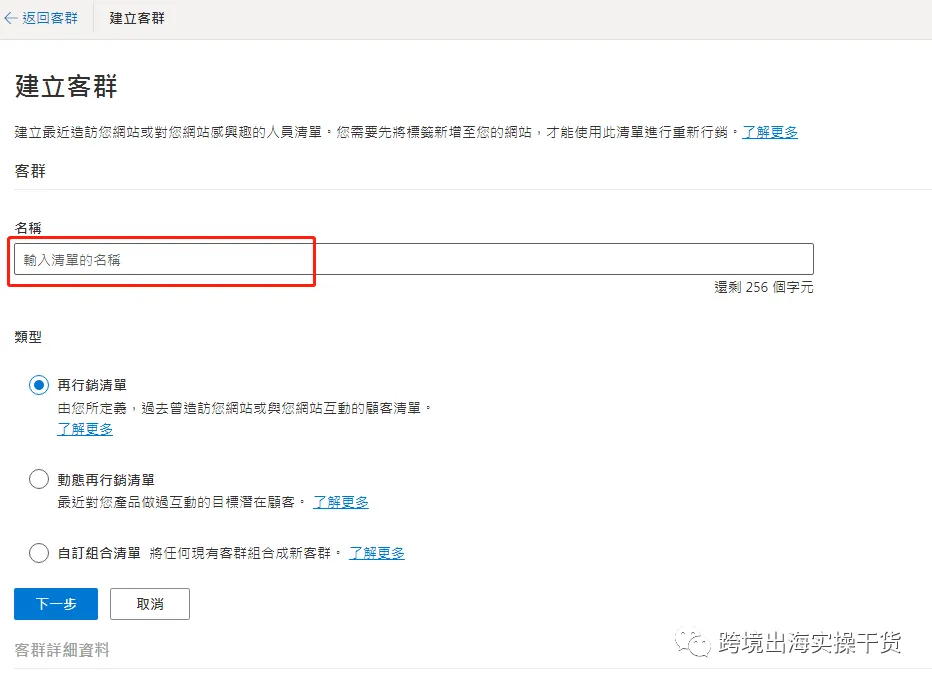Click the large 建立客群 page heading

[66, 86]
